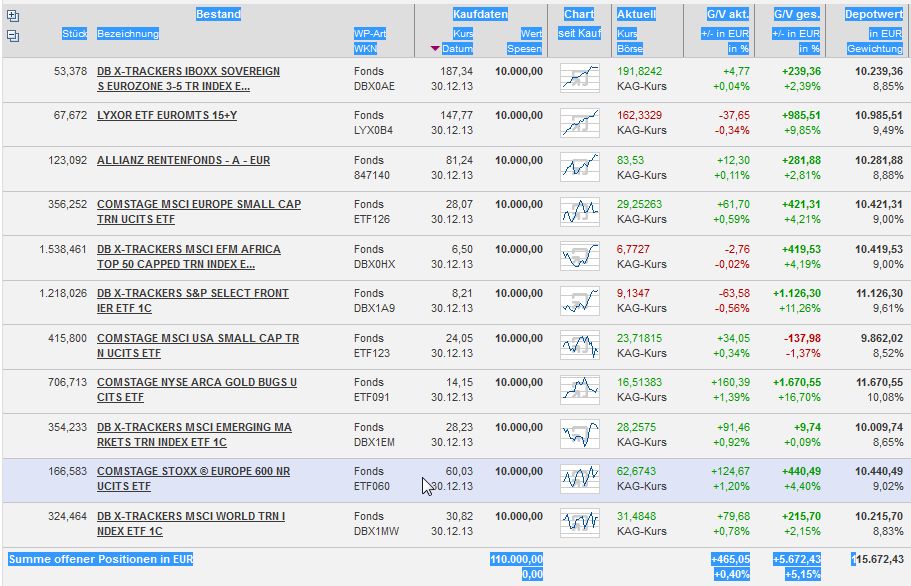The height and width of the screenshot is (586, 911).
Task: Open chart thumbnail for DB X-Trackers MSCI Emerging Markets
Action: 580,434
